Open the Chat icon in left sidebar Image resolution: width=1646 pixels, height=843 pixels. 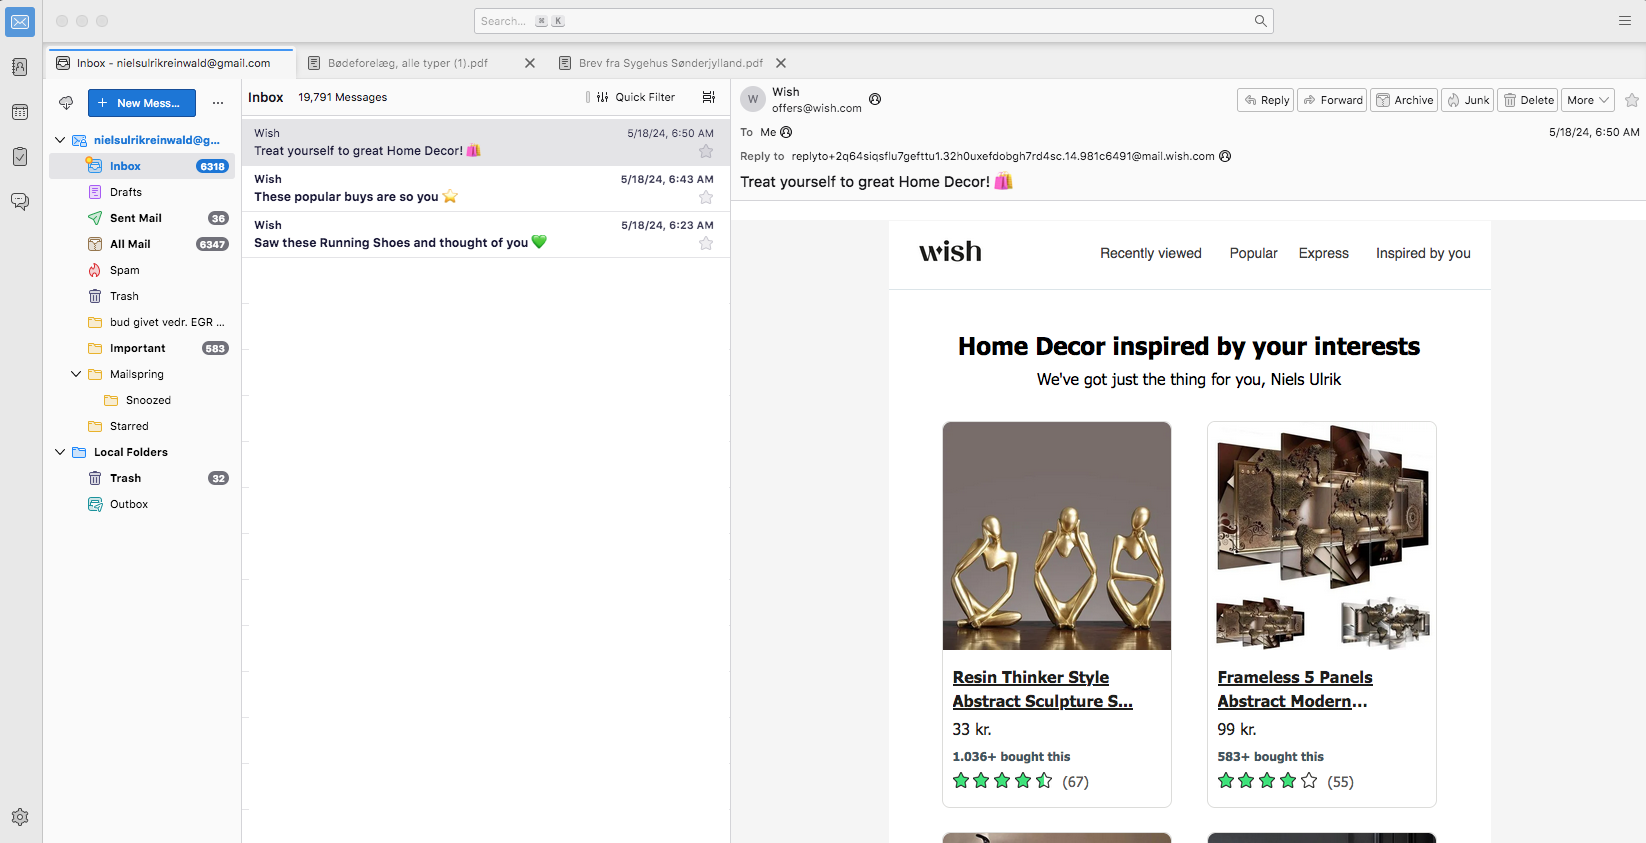coord(20,202)
